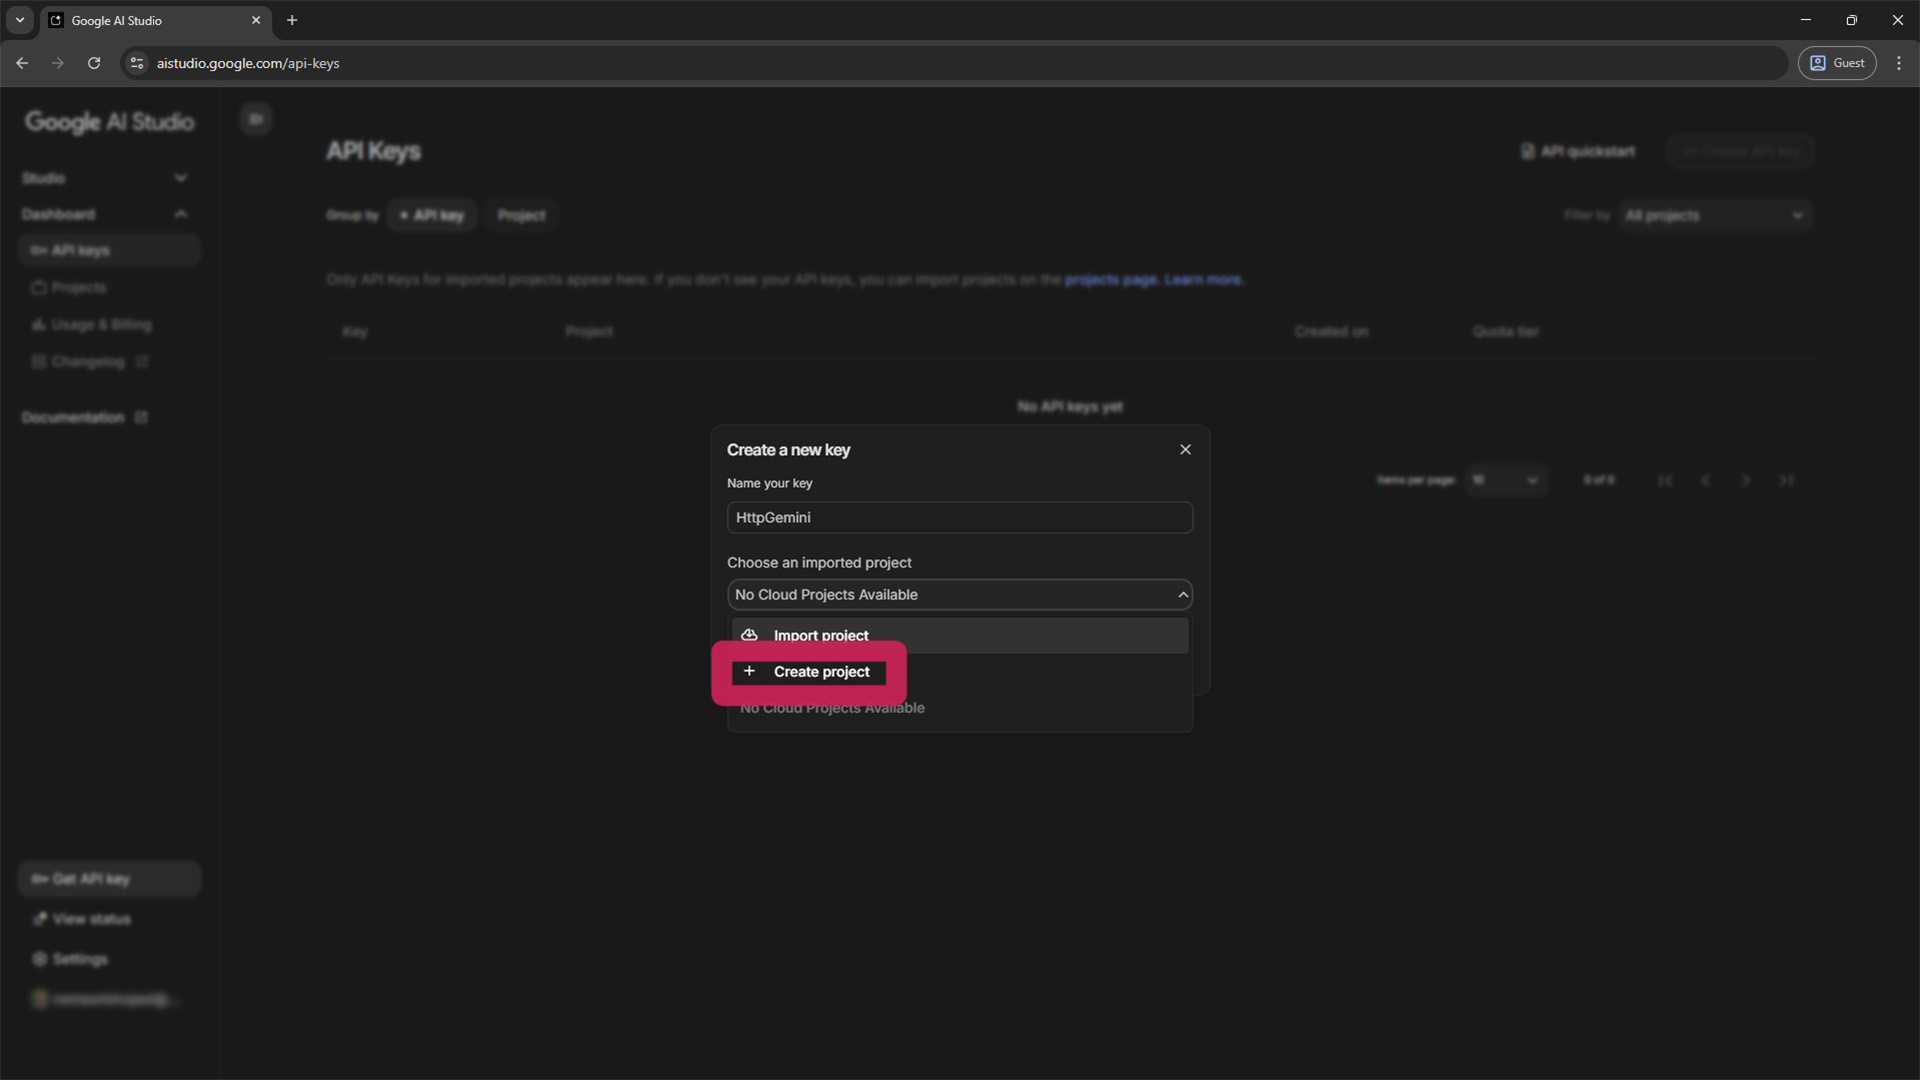Click Create API key button

click(x=1741, y=151)
